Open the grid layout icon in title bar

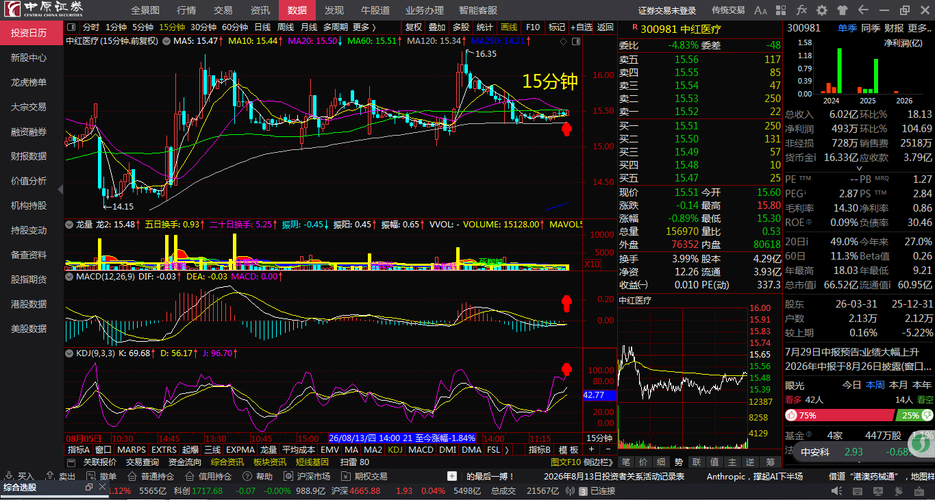point(781,10)
